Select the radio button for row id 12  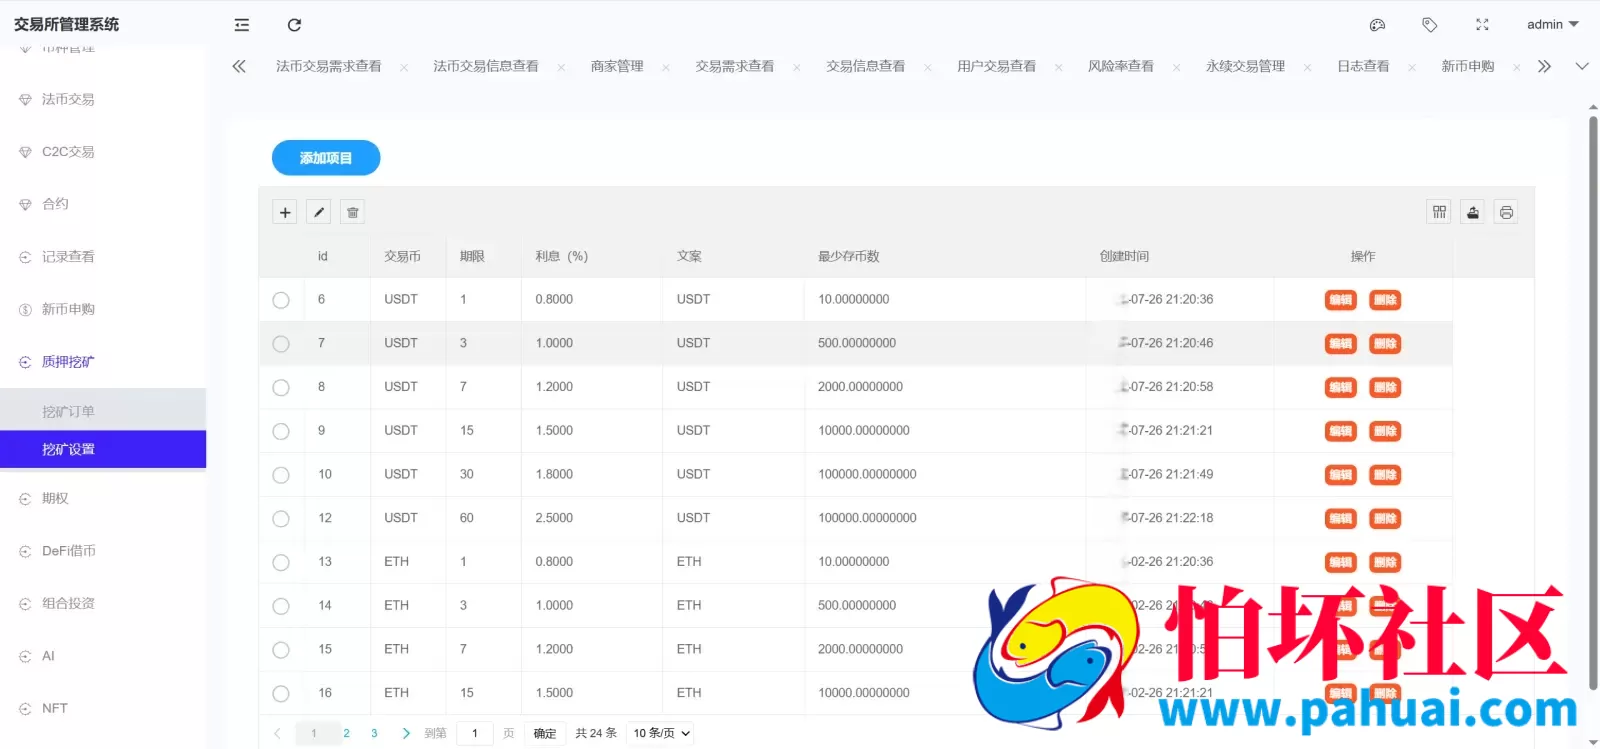pos(281,519)
